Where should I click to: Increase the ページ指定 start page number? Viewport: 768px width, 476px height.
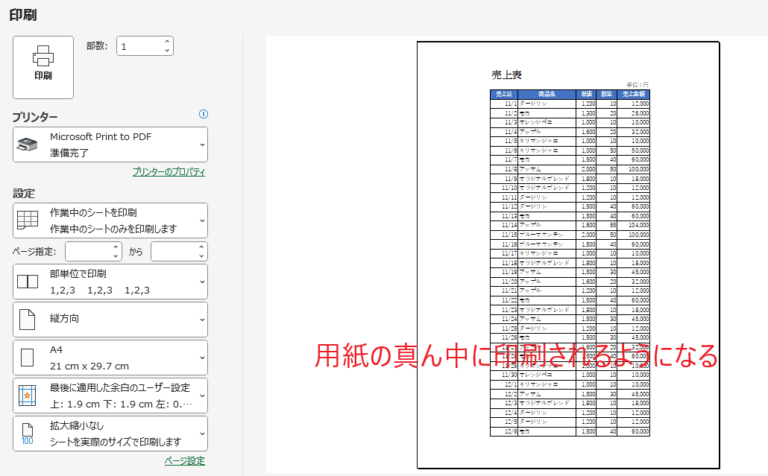[115, 247]
